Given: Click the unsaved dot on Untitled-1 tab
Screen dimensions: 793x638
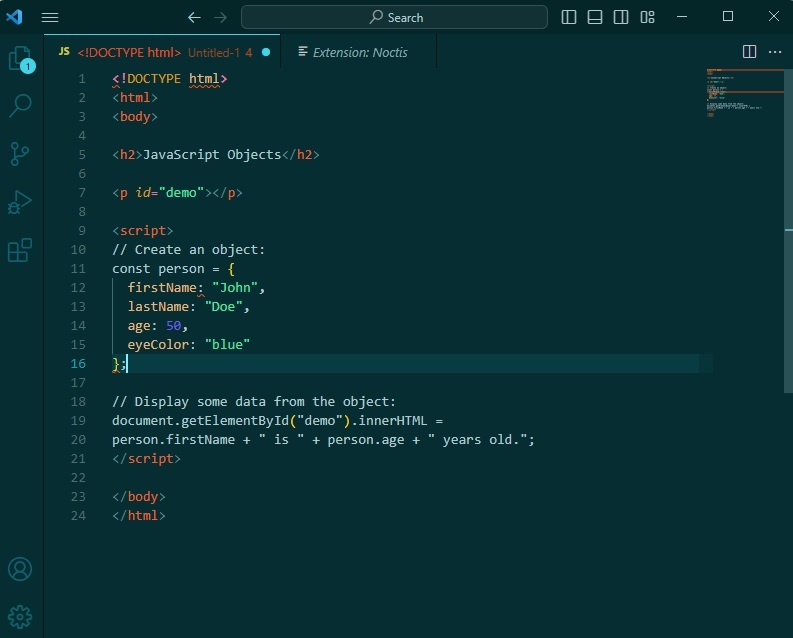Looking at the screenshot, I should [x=266, y=52].
